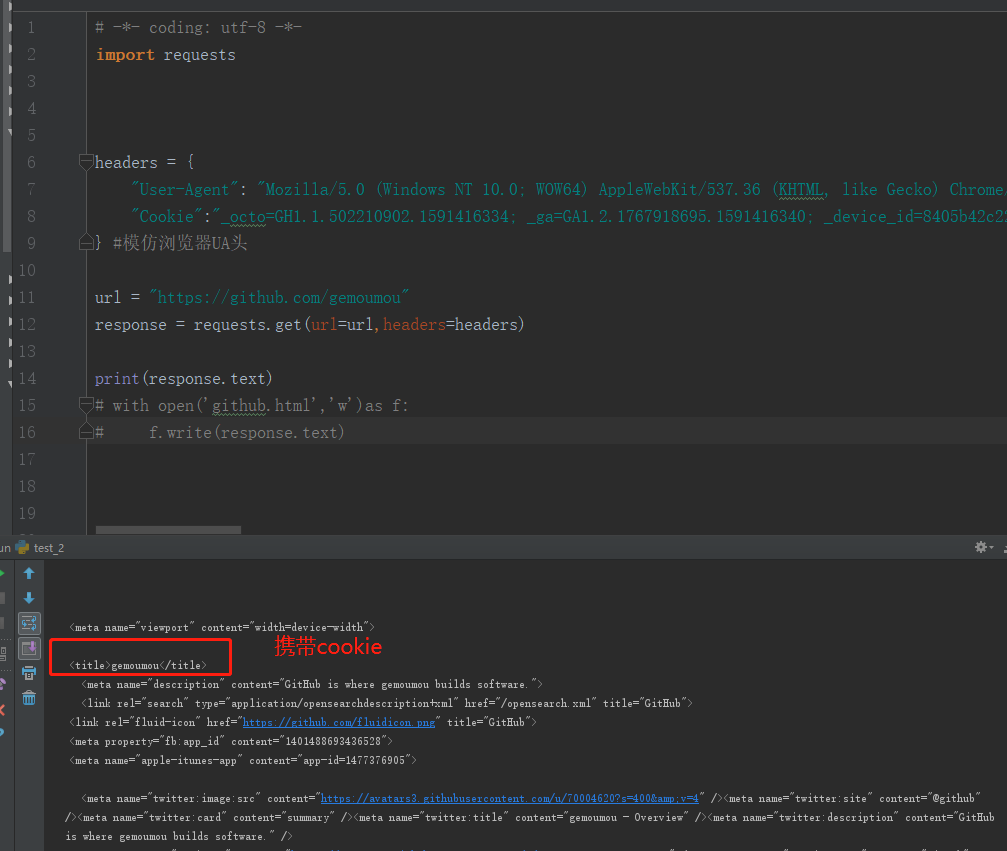The image size is (1007, 851).
Task: Click the editor horizontal scrollbar thumb
Action: tap(168, 530)
